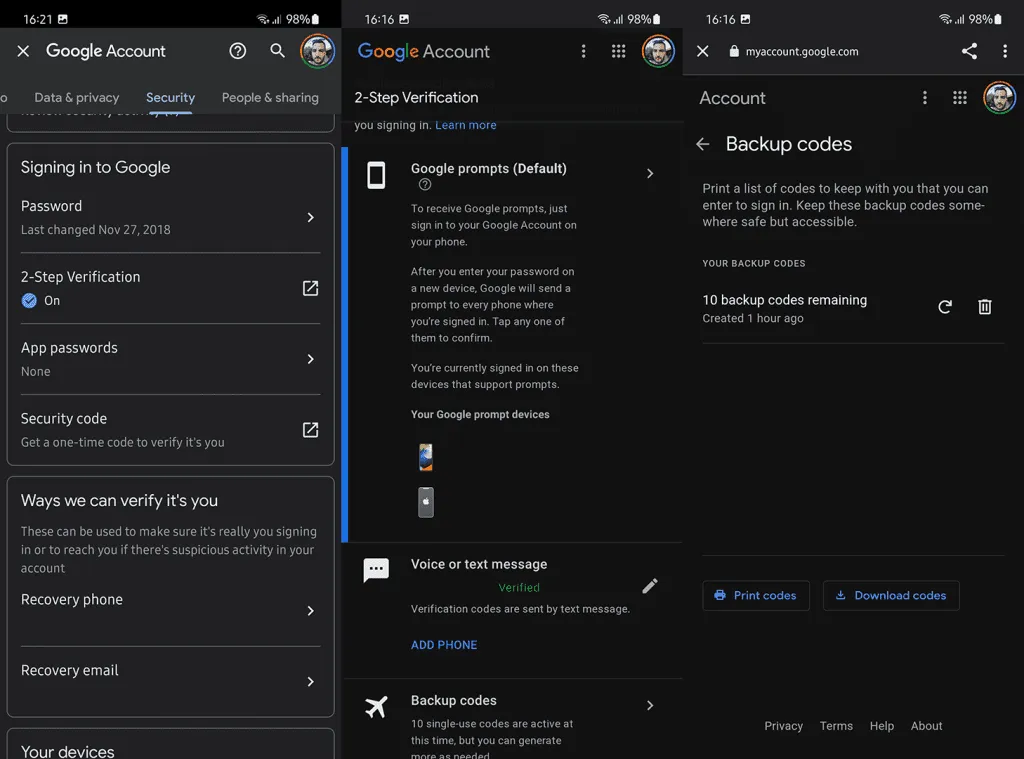The width and height of the screenshot is (1024, 759).
Task: Open Google apps grid in middle panel
Action: pos(618,51)
